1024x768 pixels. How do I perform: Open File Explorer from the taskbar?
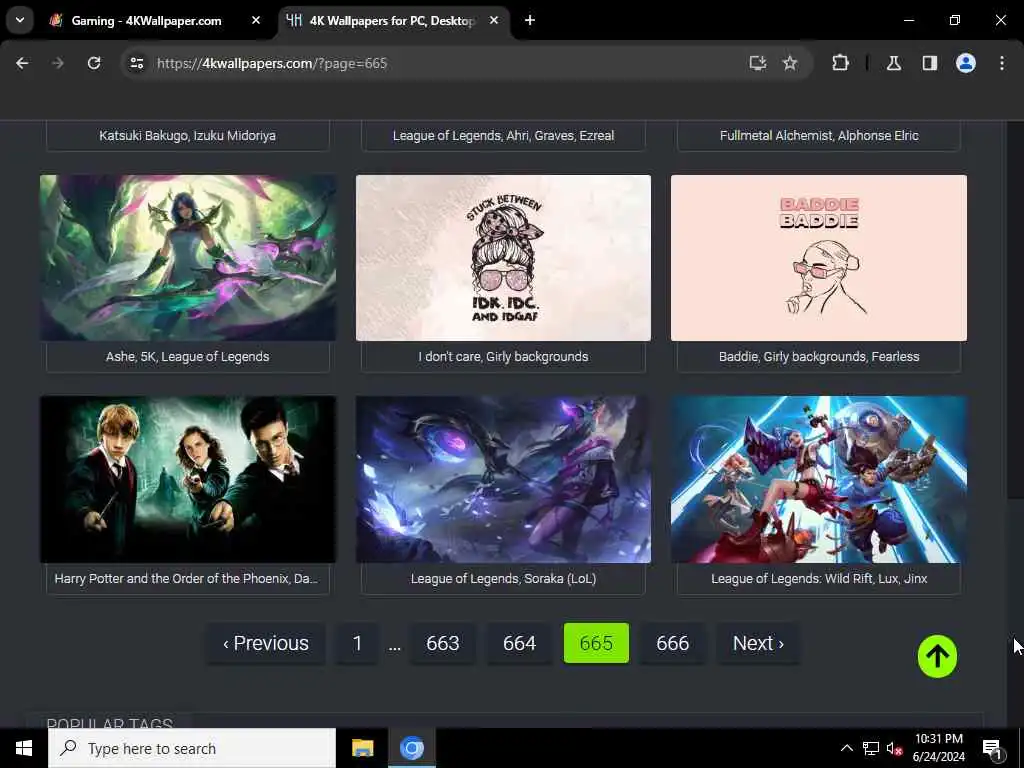(362, 748)
